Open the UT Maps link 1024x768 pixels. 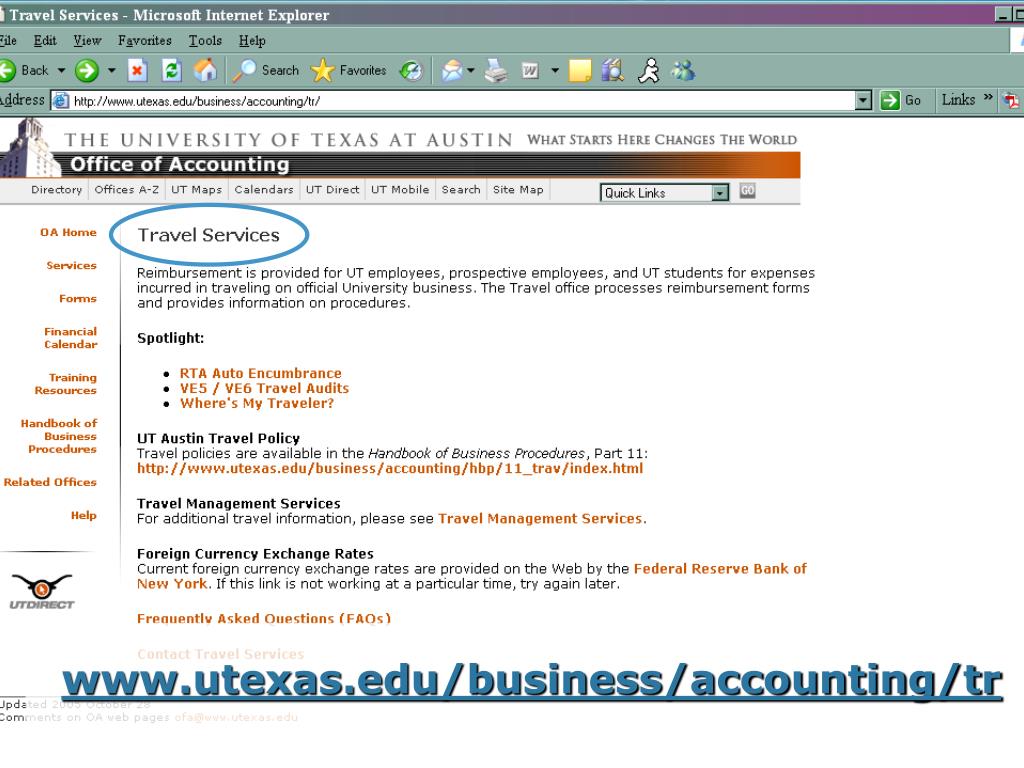[197, 189]
